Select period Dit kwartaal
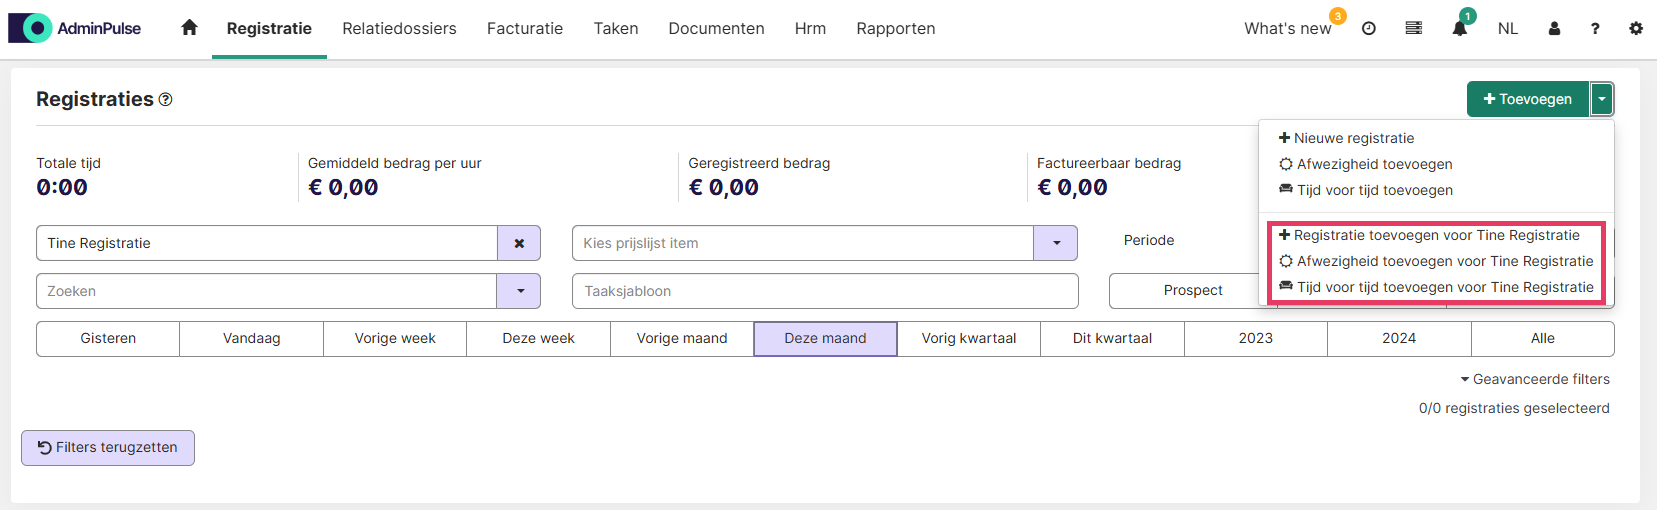The width and height of the screenshot is (1657, 510). pos(1112,338)
